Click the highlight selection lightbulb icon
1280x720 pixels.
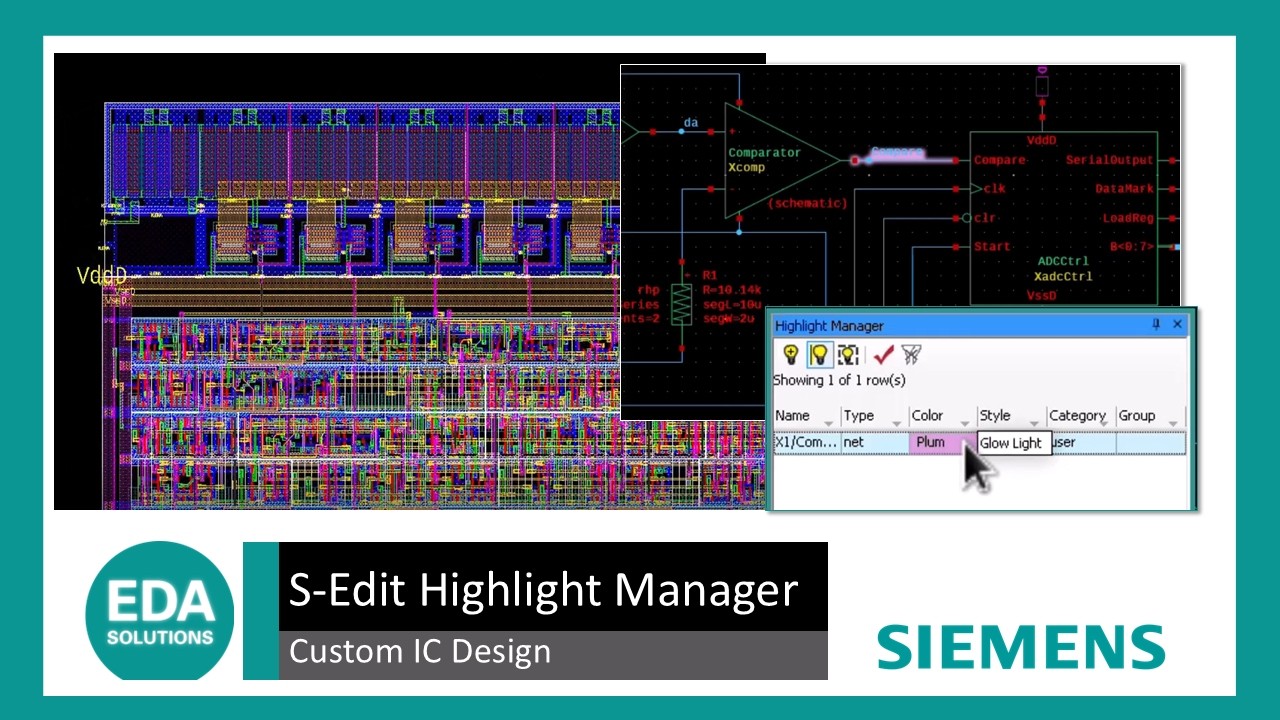[848, 354]
